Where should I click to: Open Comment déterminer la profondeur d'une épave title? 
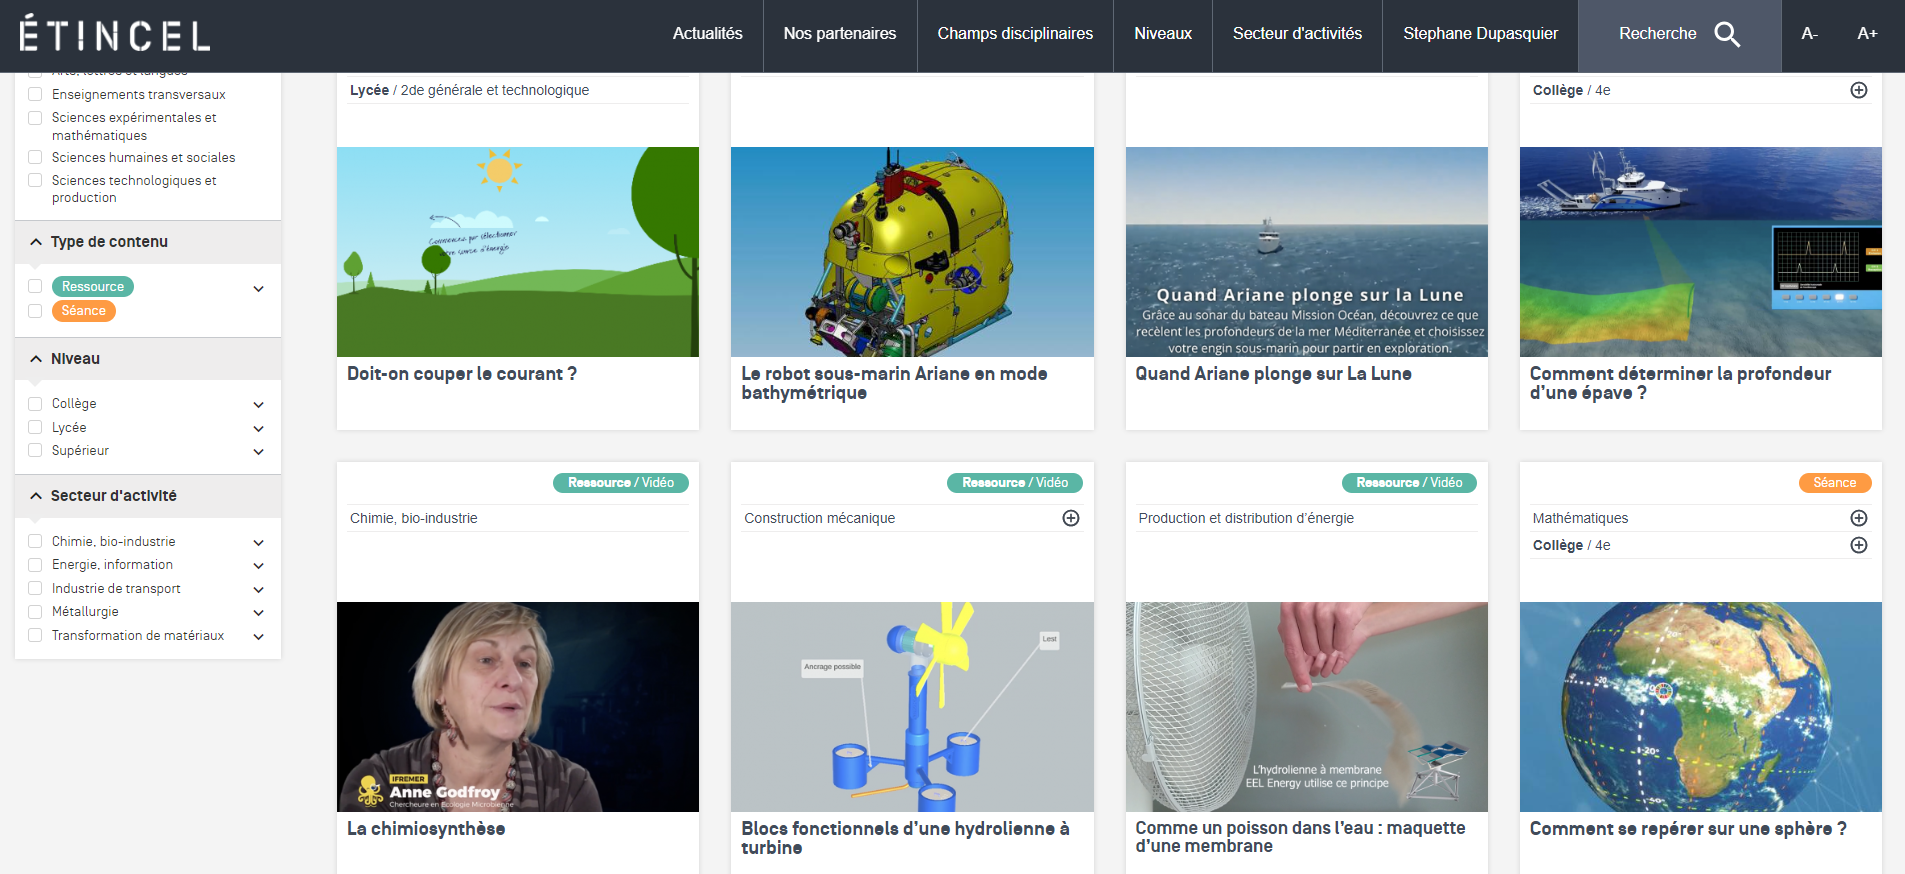click(x=1680, y=383)
